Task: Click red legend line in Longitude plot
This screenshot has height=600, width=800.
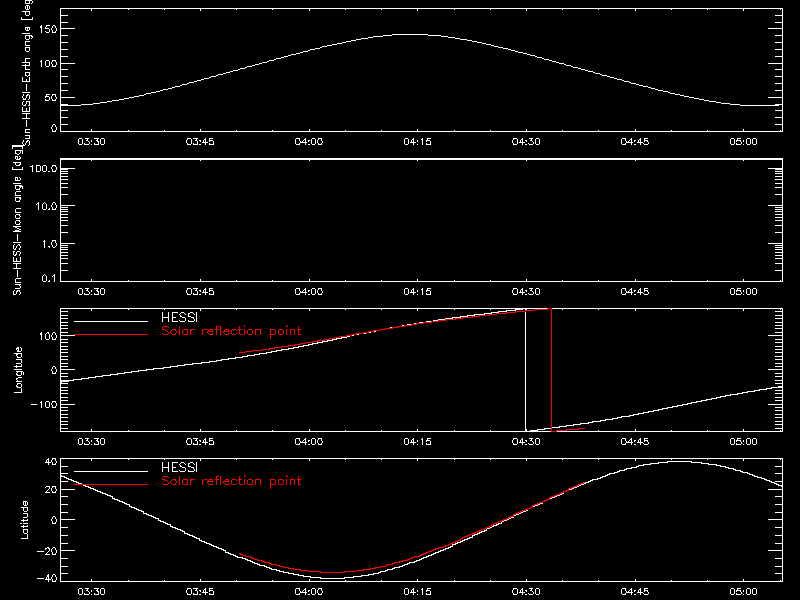Action: point(111,335)
